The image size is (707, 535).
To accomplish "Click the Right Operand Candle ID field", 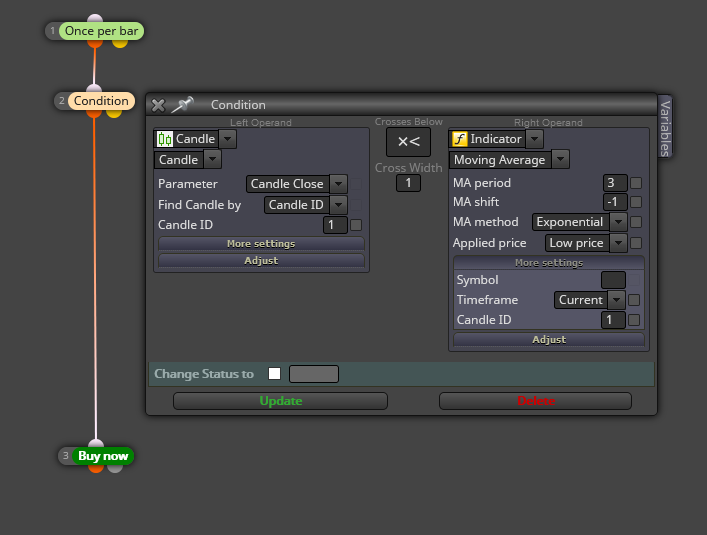I will click(x=613, y=320).
